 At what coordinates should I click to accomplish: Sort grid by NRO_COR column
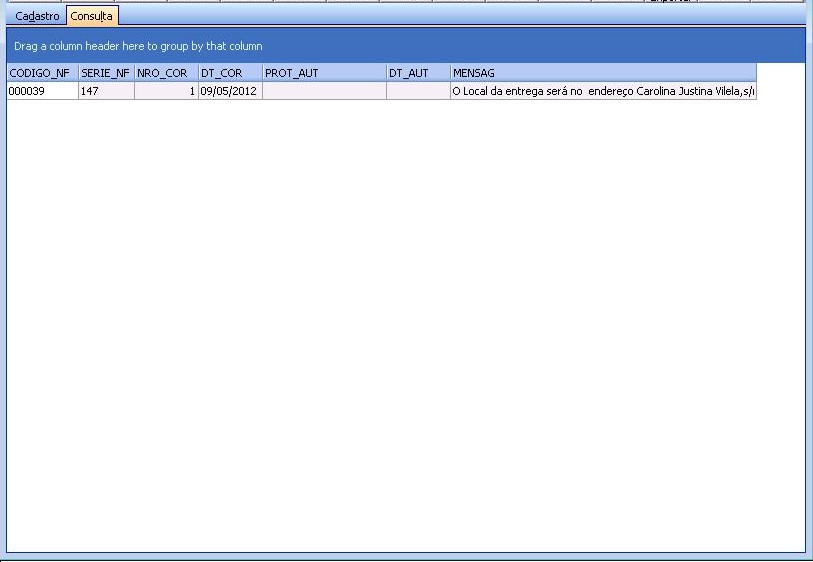pyautogui.click(x=165, y=73)
